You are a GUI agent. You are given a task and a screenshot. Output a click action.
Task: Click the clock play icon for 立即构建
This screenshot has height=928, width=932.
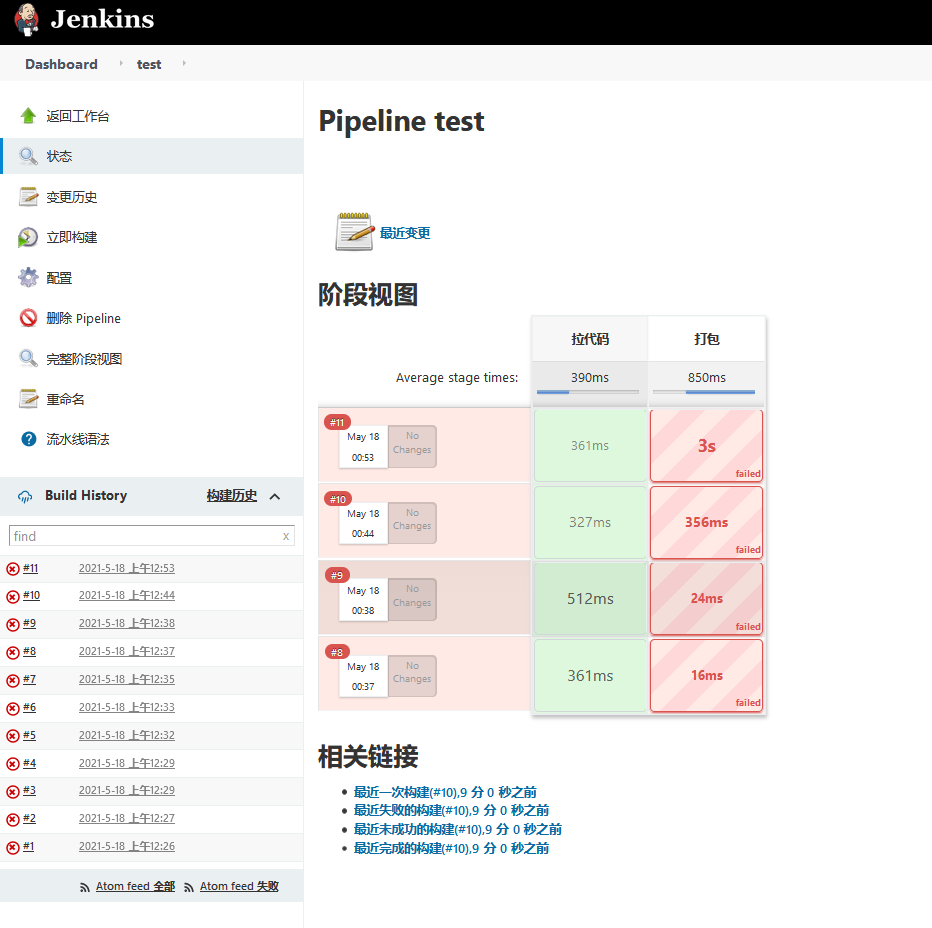[x=28, y=237]
